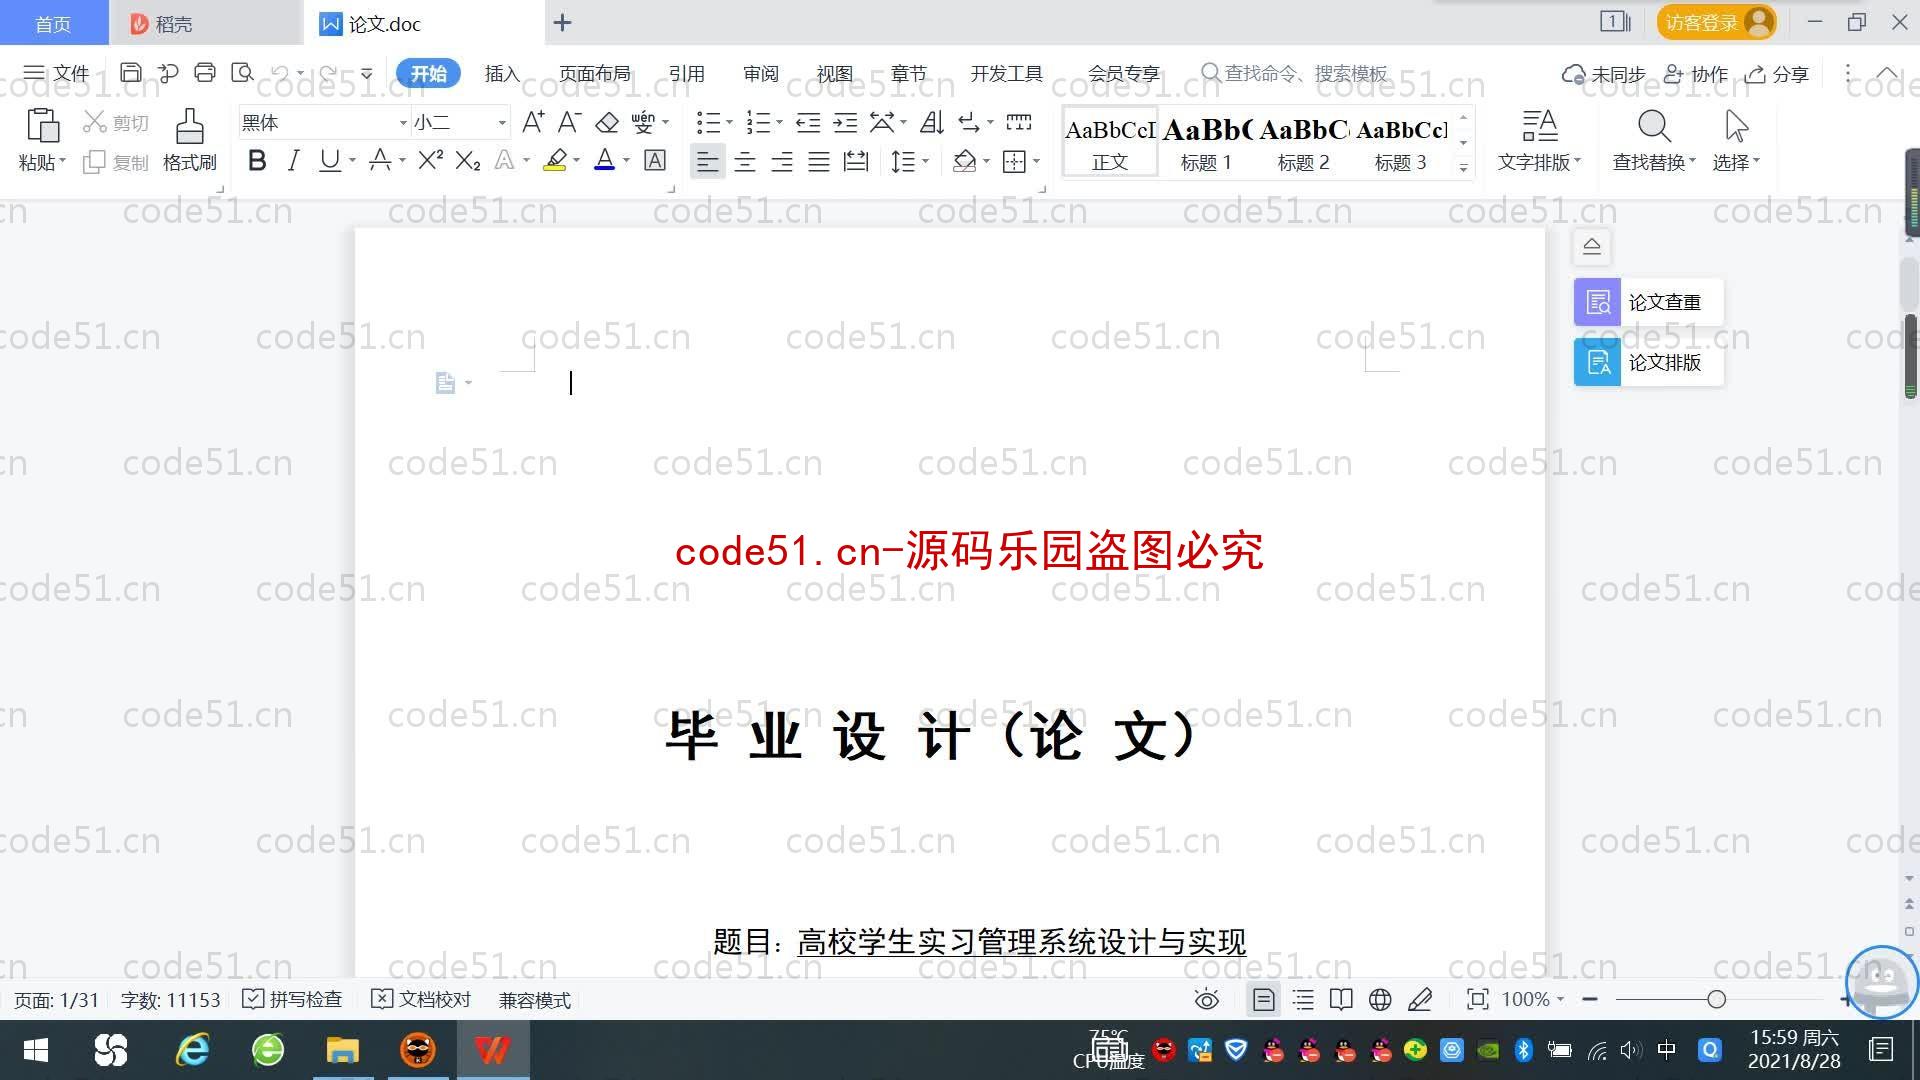
Task: Click the character border icon
Action: click(655, 160)
